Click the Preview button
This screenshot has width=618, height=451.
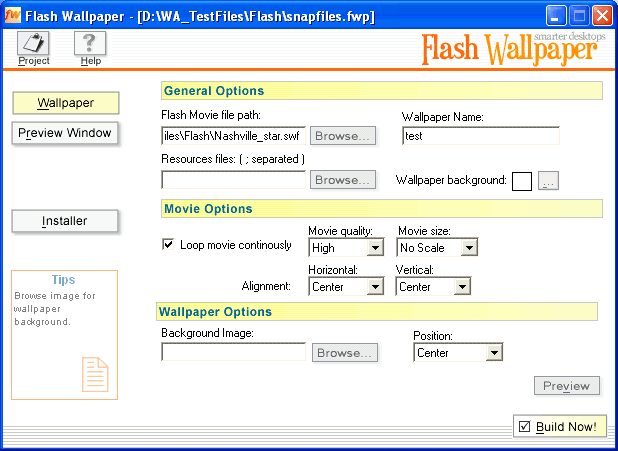(x=567, y=386)
